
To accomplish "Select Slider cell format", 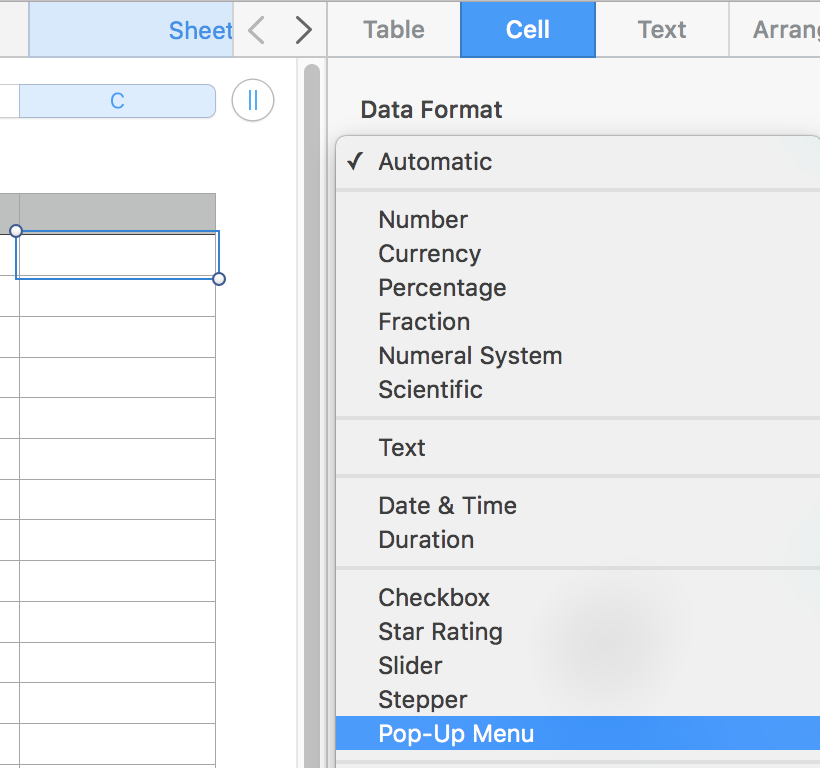I will point(410,666).
